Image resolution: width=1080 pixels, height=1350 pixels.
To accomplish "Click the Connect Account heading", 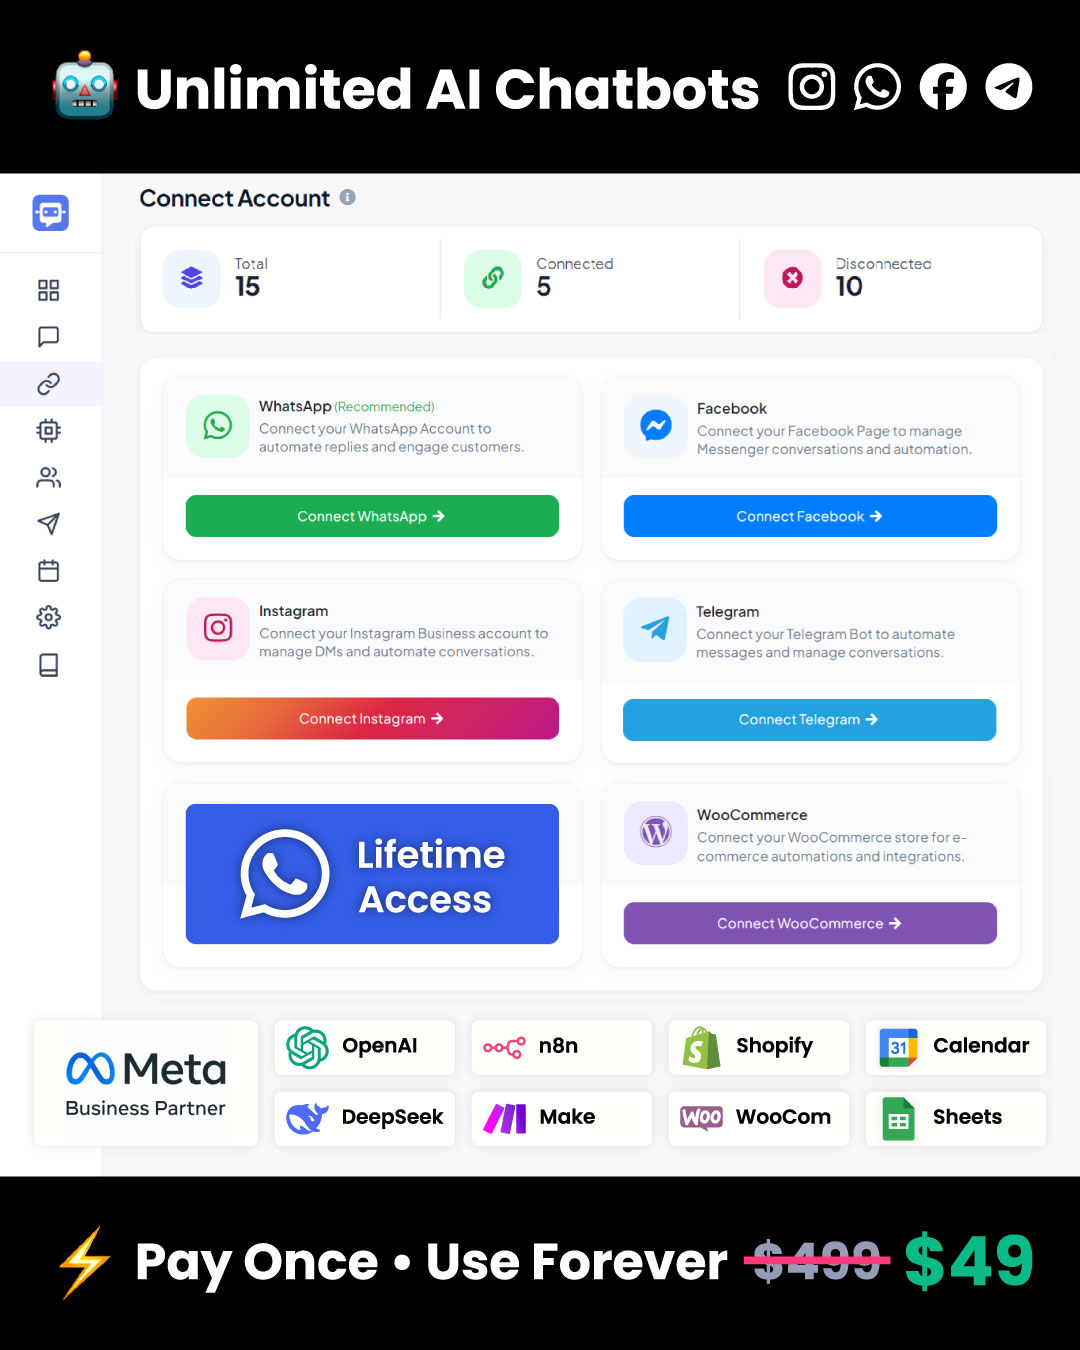I will tap(235, 198).
